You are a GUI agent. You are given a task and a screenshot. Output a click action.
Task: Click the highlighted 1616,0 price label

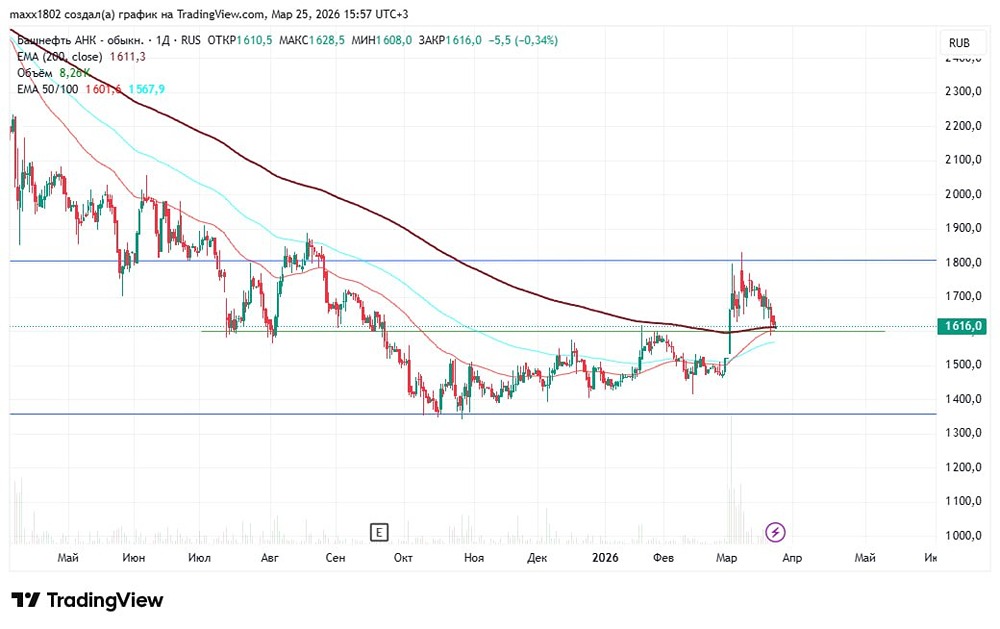[x=960, y=325]
